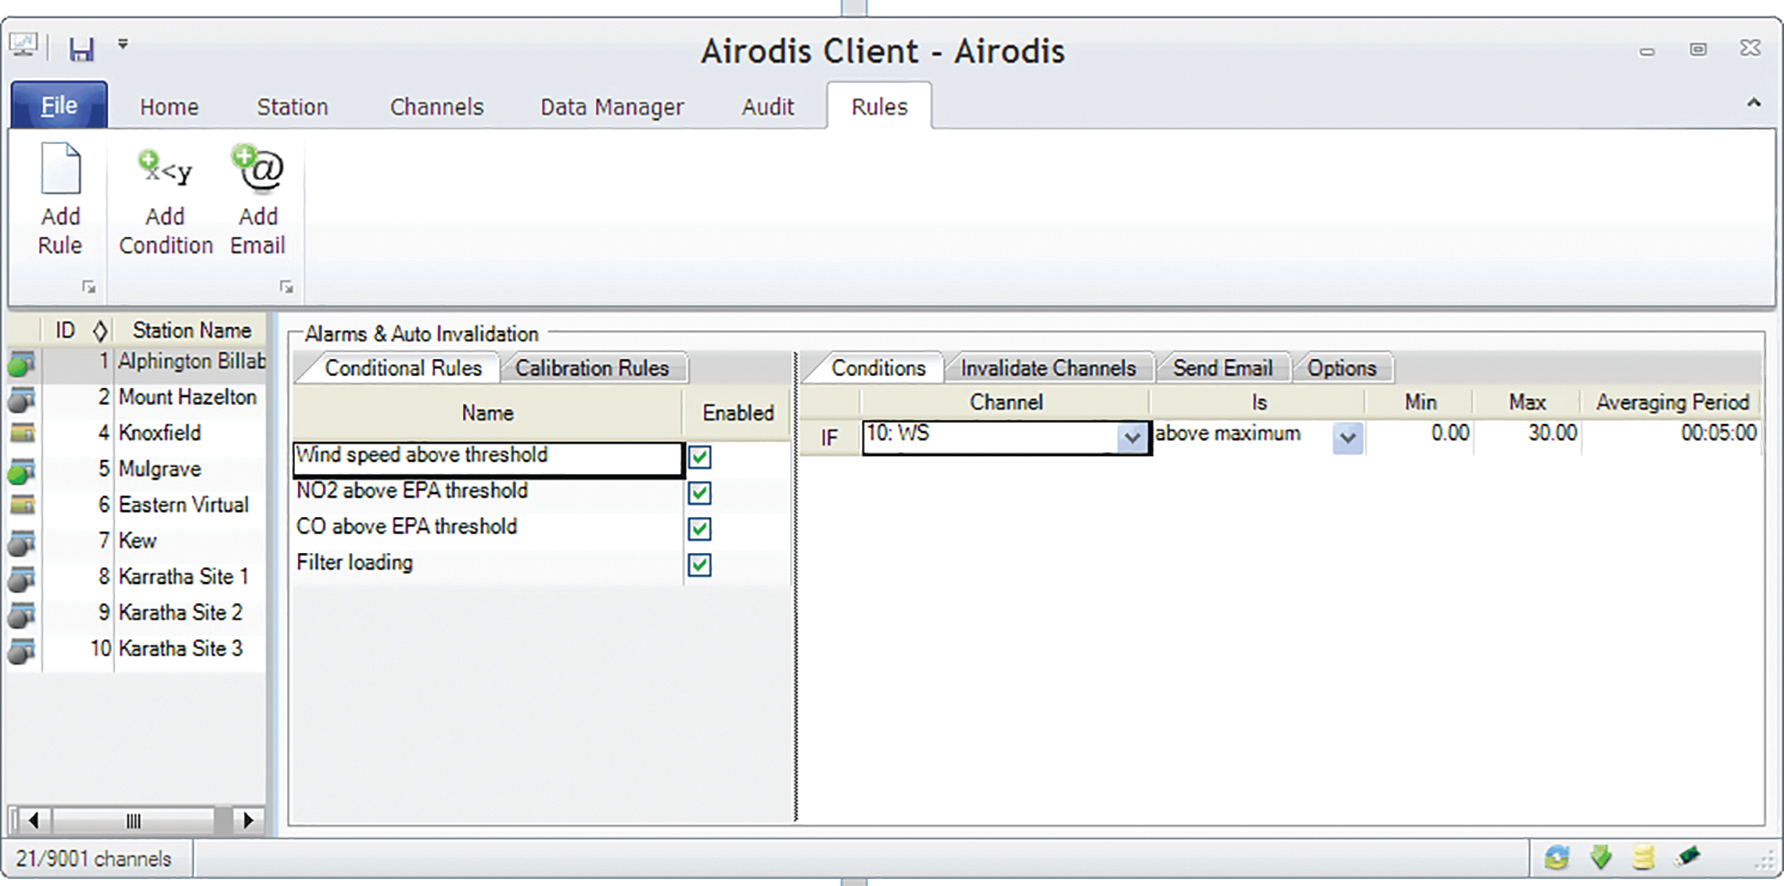Screen dimensions: 1784x886
Task: Click the save icon in title bar
Action: point(81,48)
